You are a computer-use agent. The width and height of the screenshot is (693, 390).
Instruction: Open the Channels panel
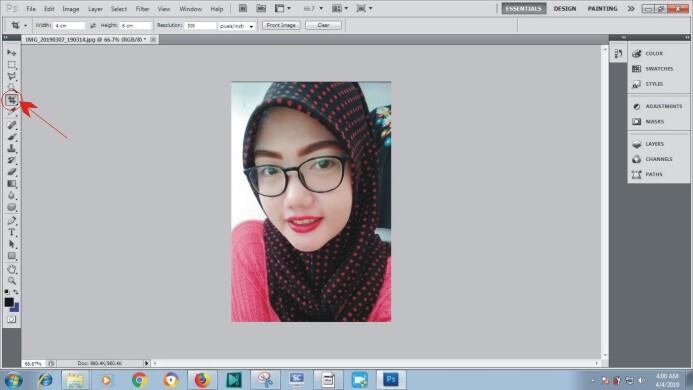pyautogui.click(x=658, y=159)
